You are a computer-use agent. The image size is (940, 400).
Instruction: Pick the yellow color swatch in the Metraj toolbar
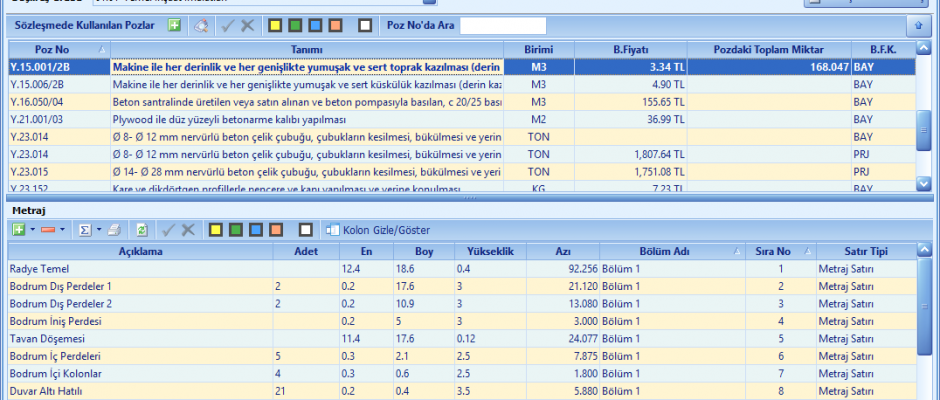coord(215,230)
